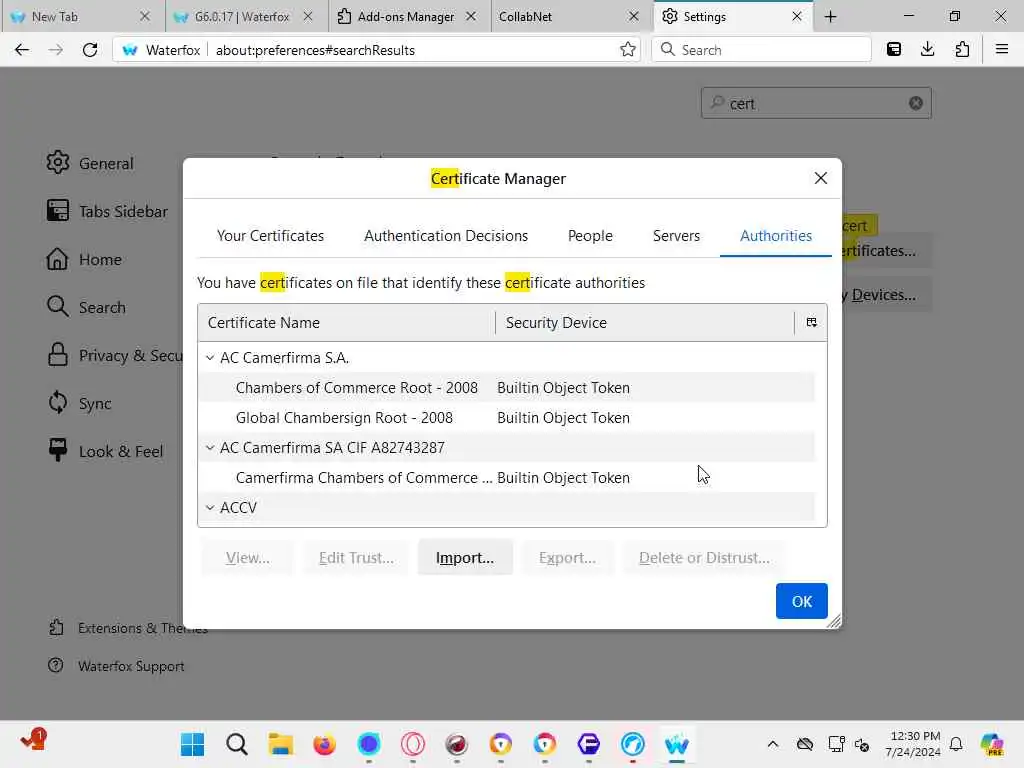Click the settings search field containing cert
This screenshot has width=1024, height=768.
pos(816,103)
